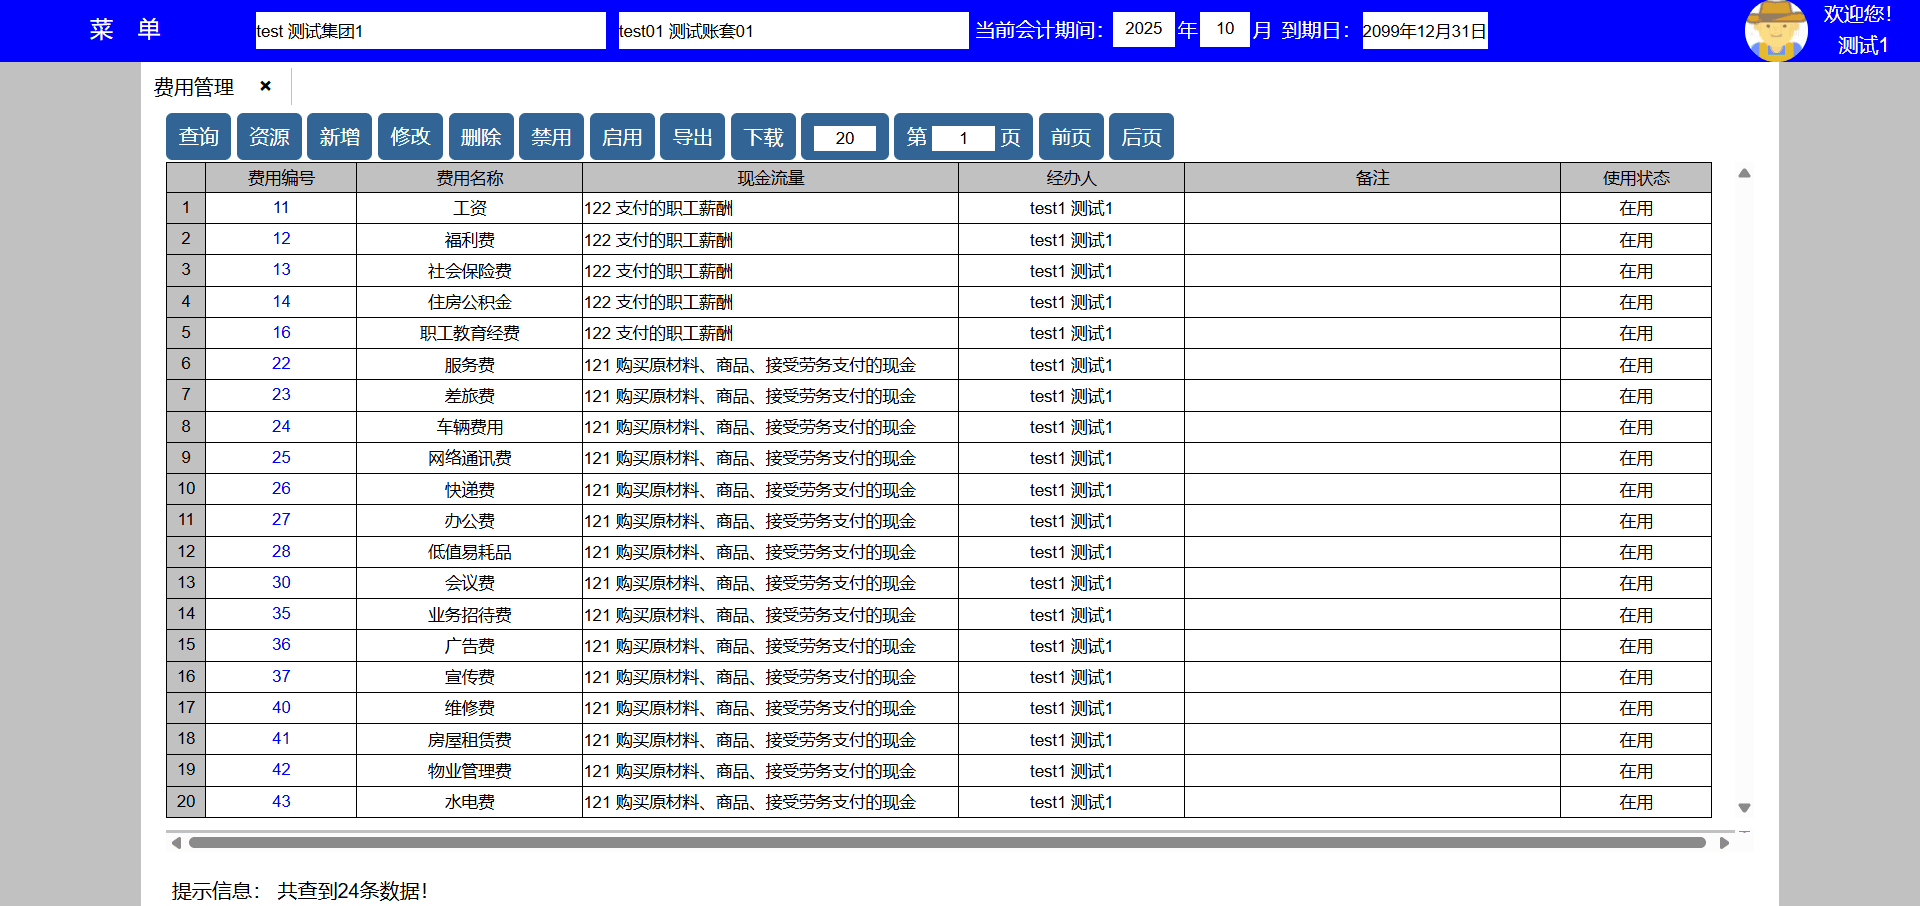The width and height of the screenshot is (1920, 906).
Task: Click the 修改 edit button
Action: (x=410, y=137)
